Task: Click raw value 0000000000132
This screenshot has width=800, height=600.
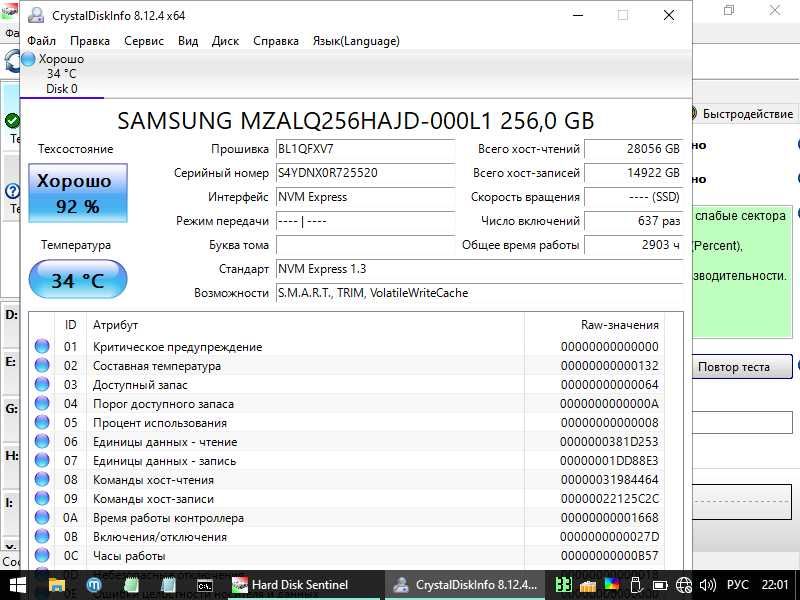Action: click(x=610, y=366)
